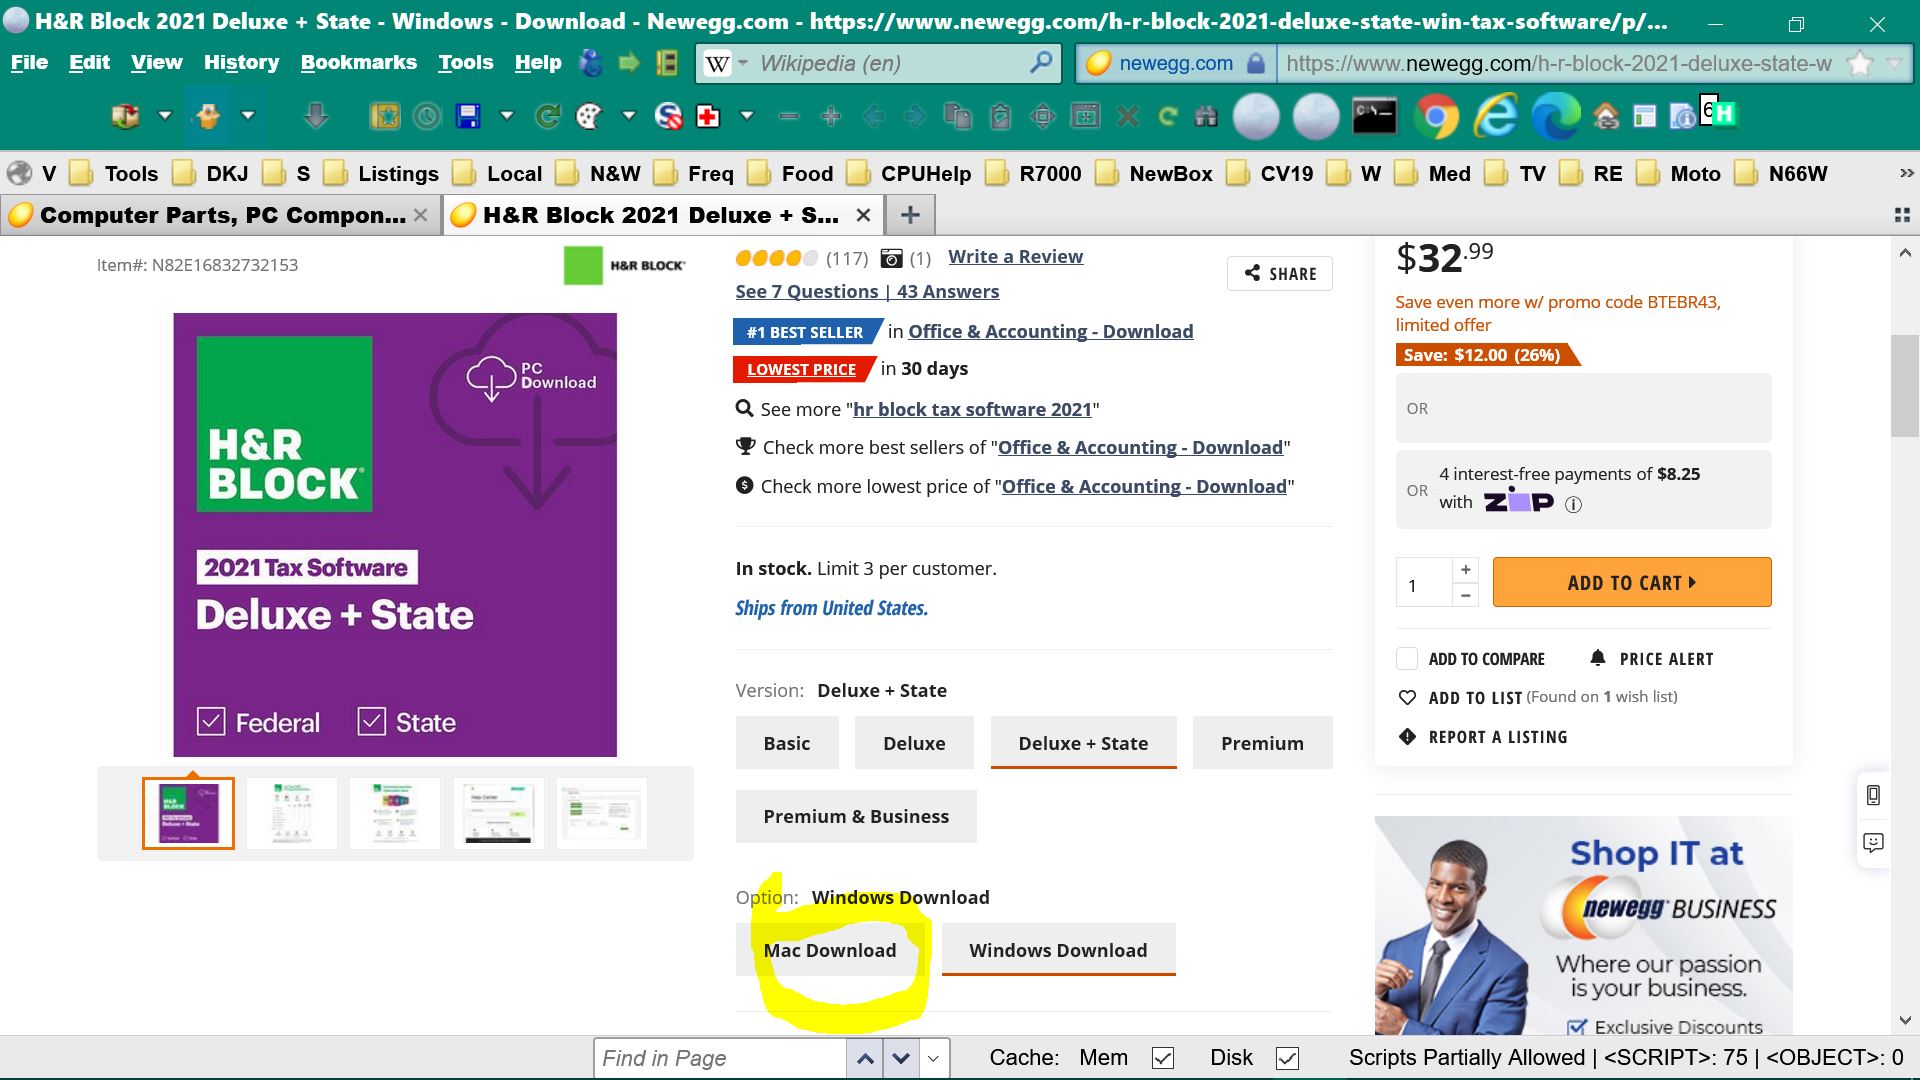Select the Basic version option
1920x1080 pixels.
click(x=787, y=743)
